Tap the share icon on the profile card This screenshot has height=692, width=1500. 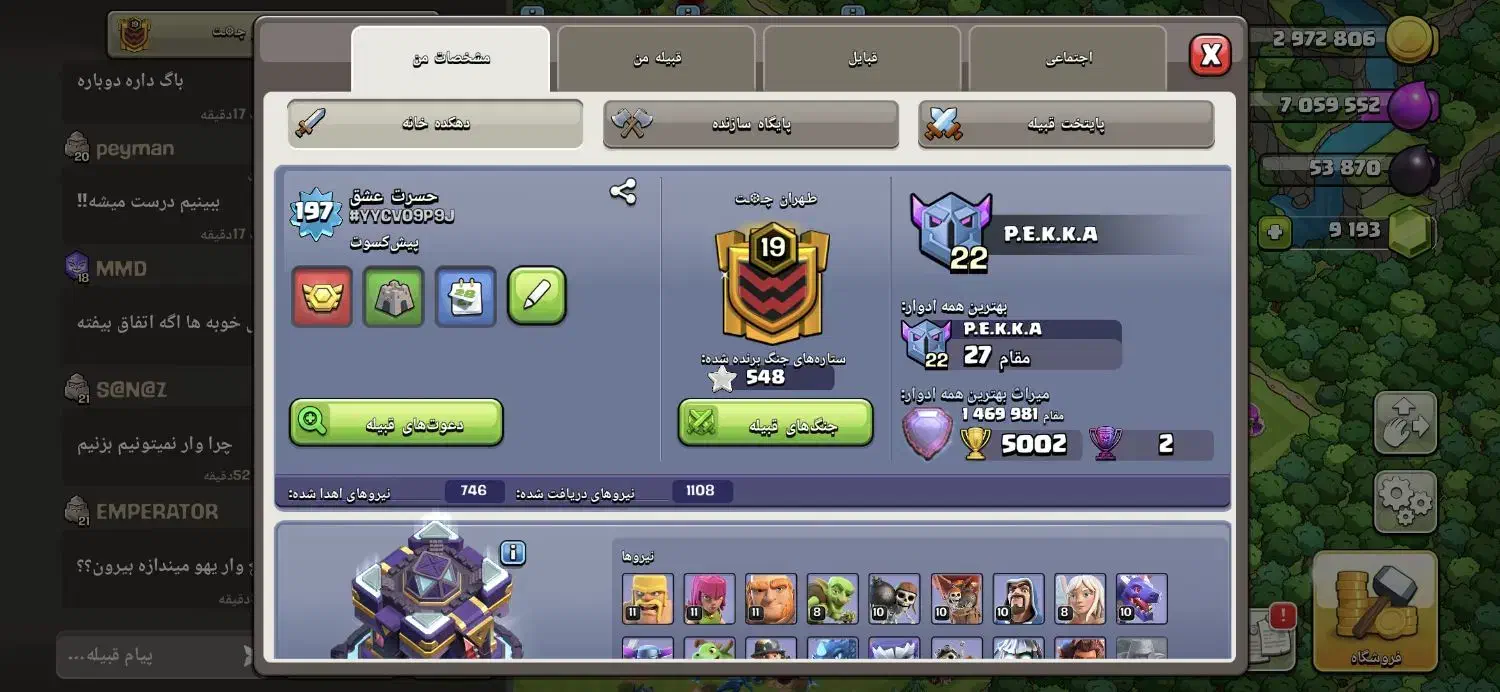click(623, 191)
